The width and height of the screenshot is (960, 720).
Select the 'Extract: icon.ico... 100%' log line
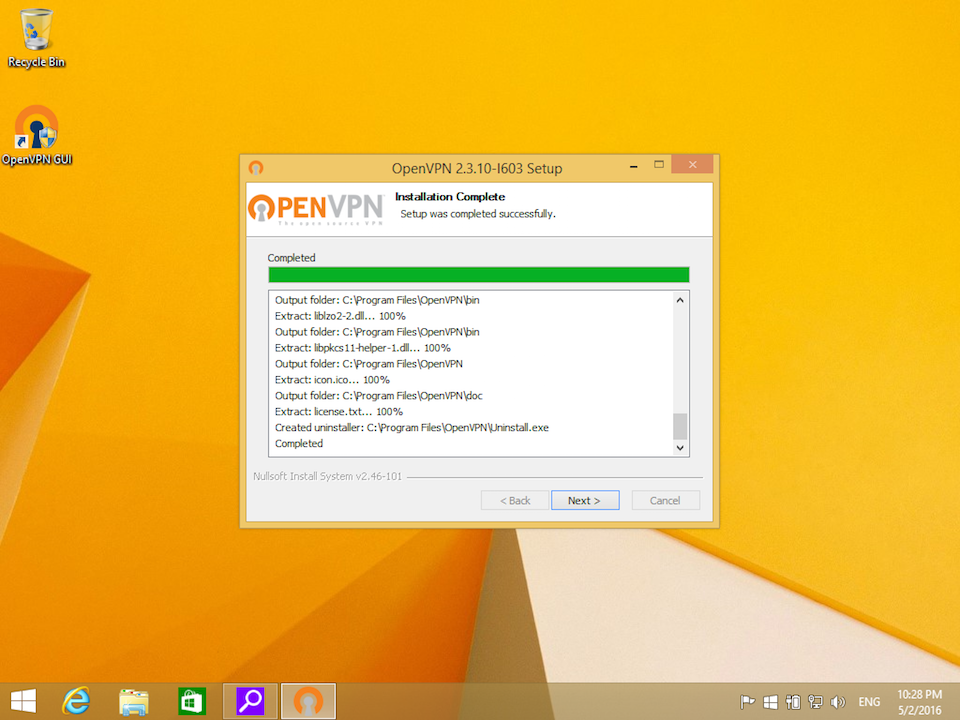point(332,380)
